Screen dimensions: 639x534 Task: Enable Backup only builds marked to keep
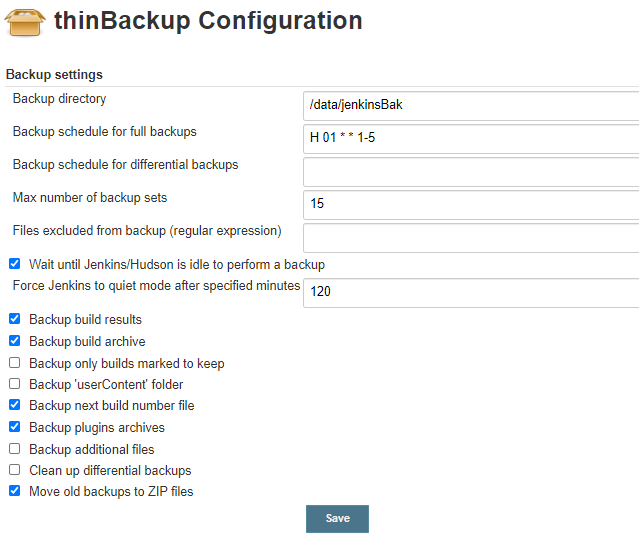click(x=15, y=362)
